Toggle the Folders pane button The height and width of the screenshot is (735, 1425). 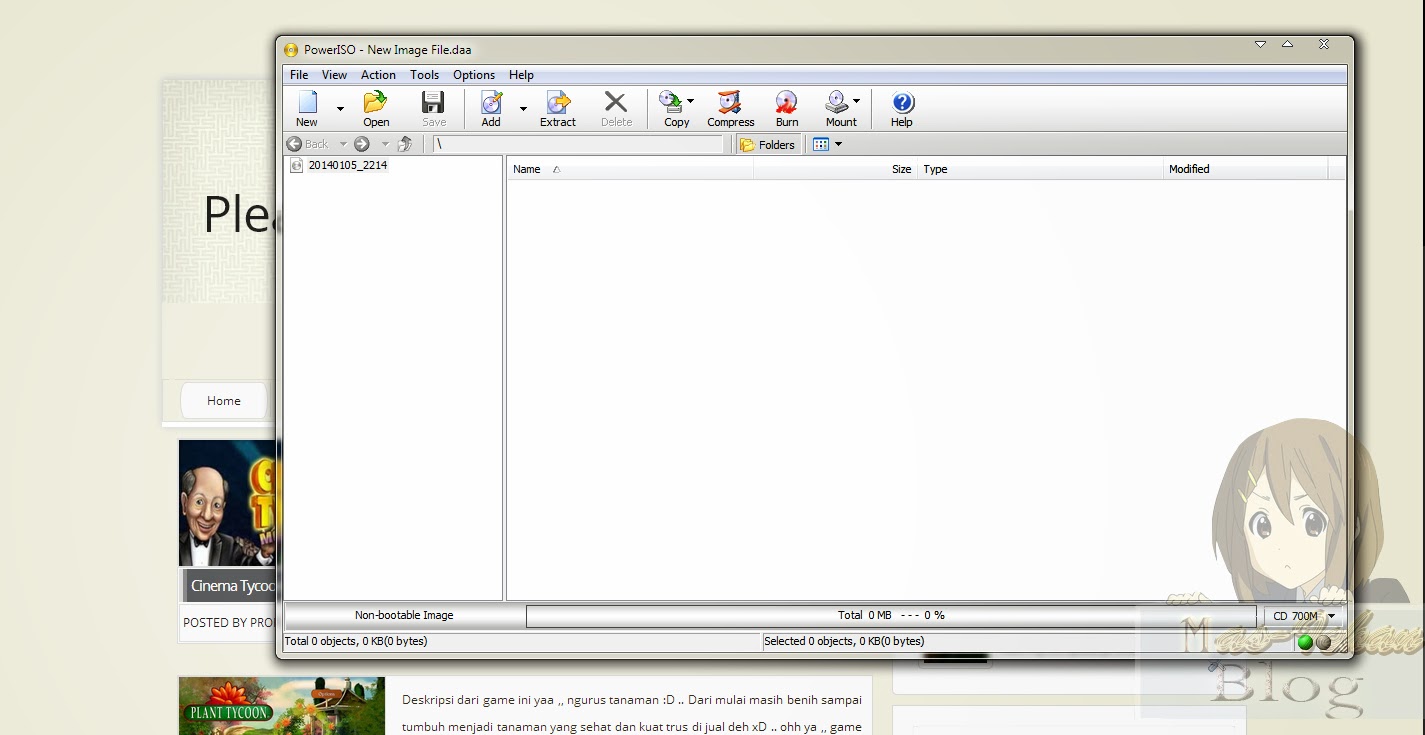768,144
